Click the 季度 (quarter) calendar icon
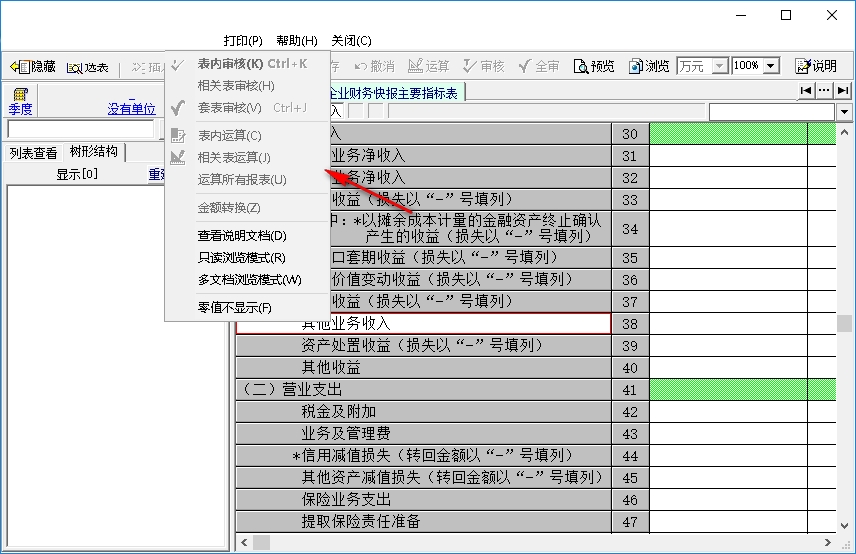Viewport: 856px width, 554px height. click(20, 94)
